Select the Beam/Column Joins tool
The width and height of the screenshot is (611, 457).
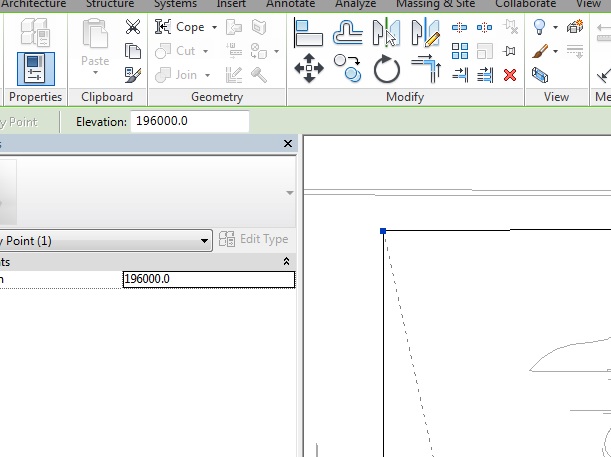coord(234,51)
